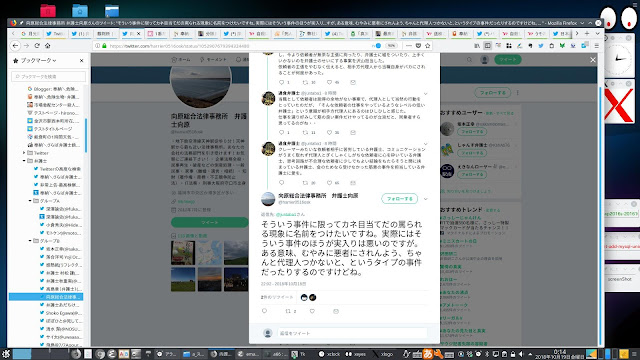
Task: Switch to the first browser tab
Action: tap(30, 33)
